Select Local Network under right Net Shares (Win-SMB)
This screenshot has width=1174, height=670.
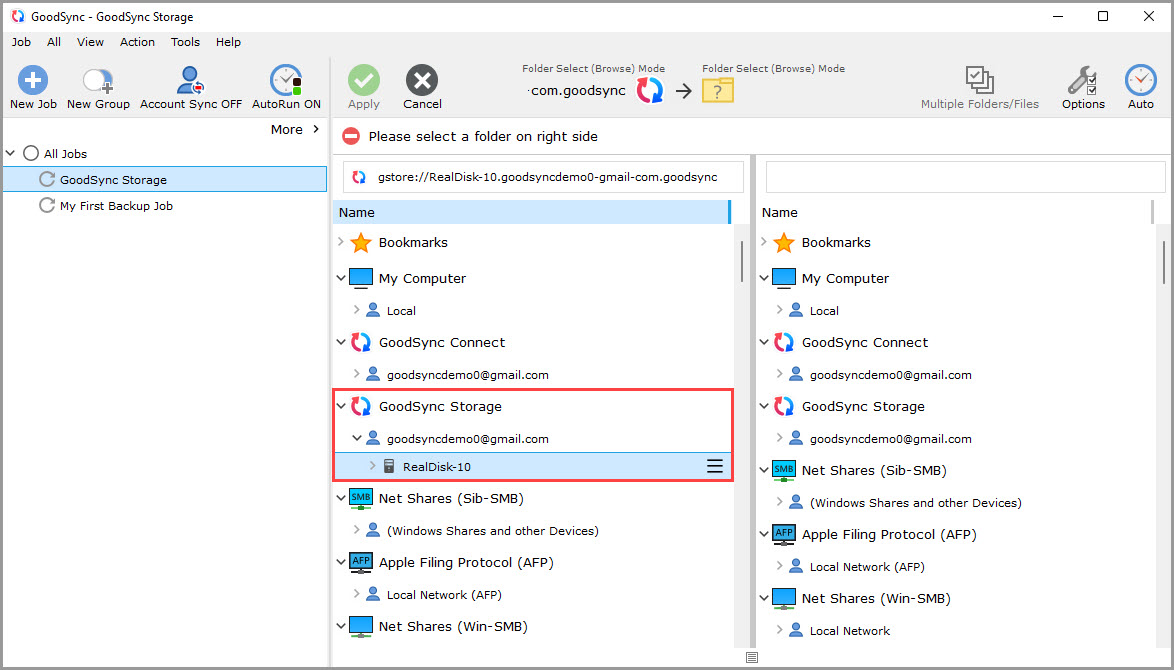[x=850, y=631]
